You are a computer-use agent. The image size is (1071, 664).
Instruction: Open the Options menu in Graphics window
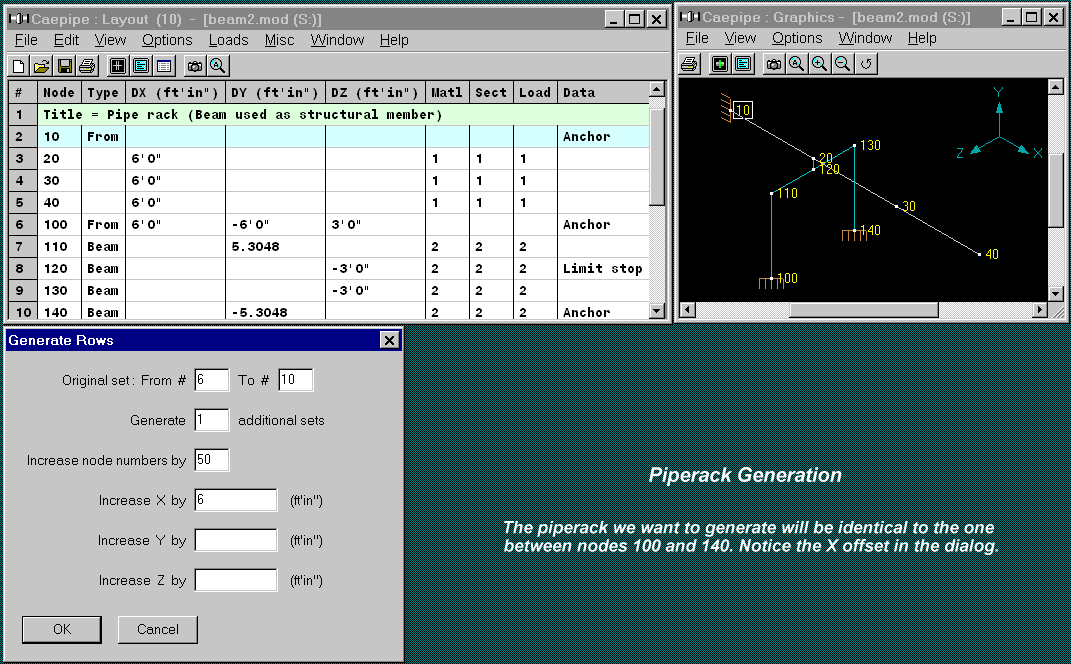(797, 38)
